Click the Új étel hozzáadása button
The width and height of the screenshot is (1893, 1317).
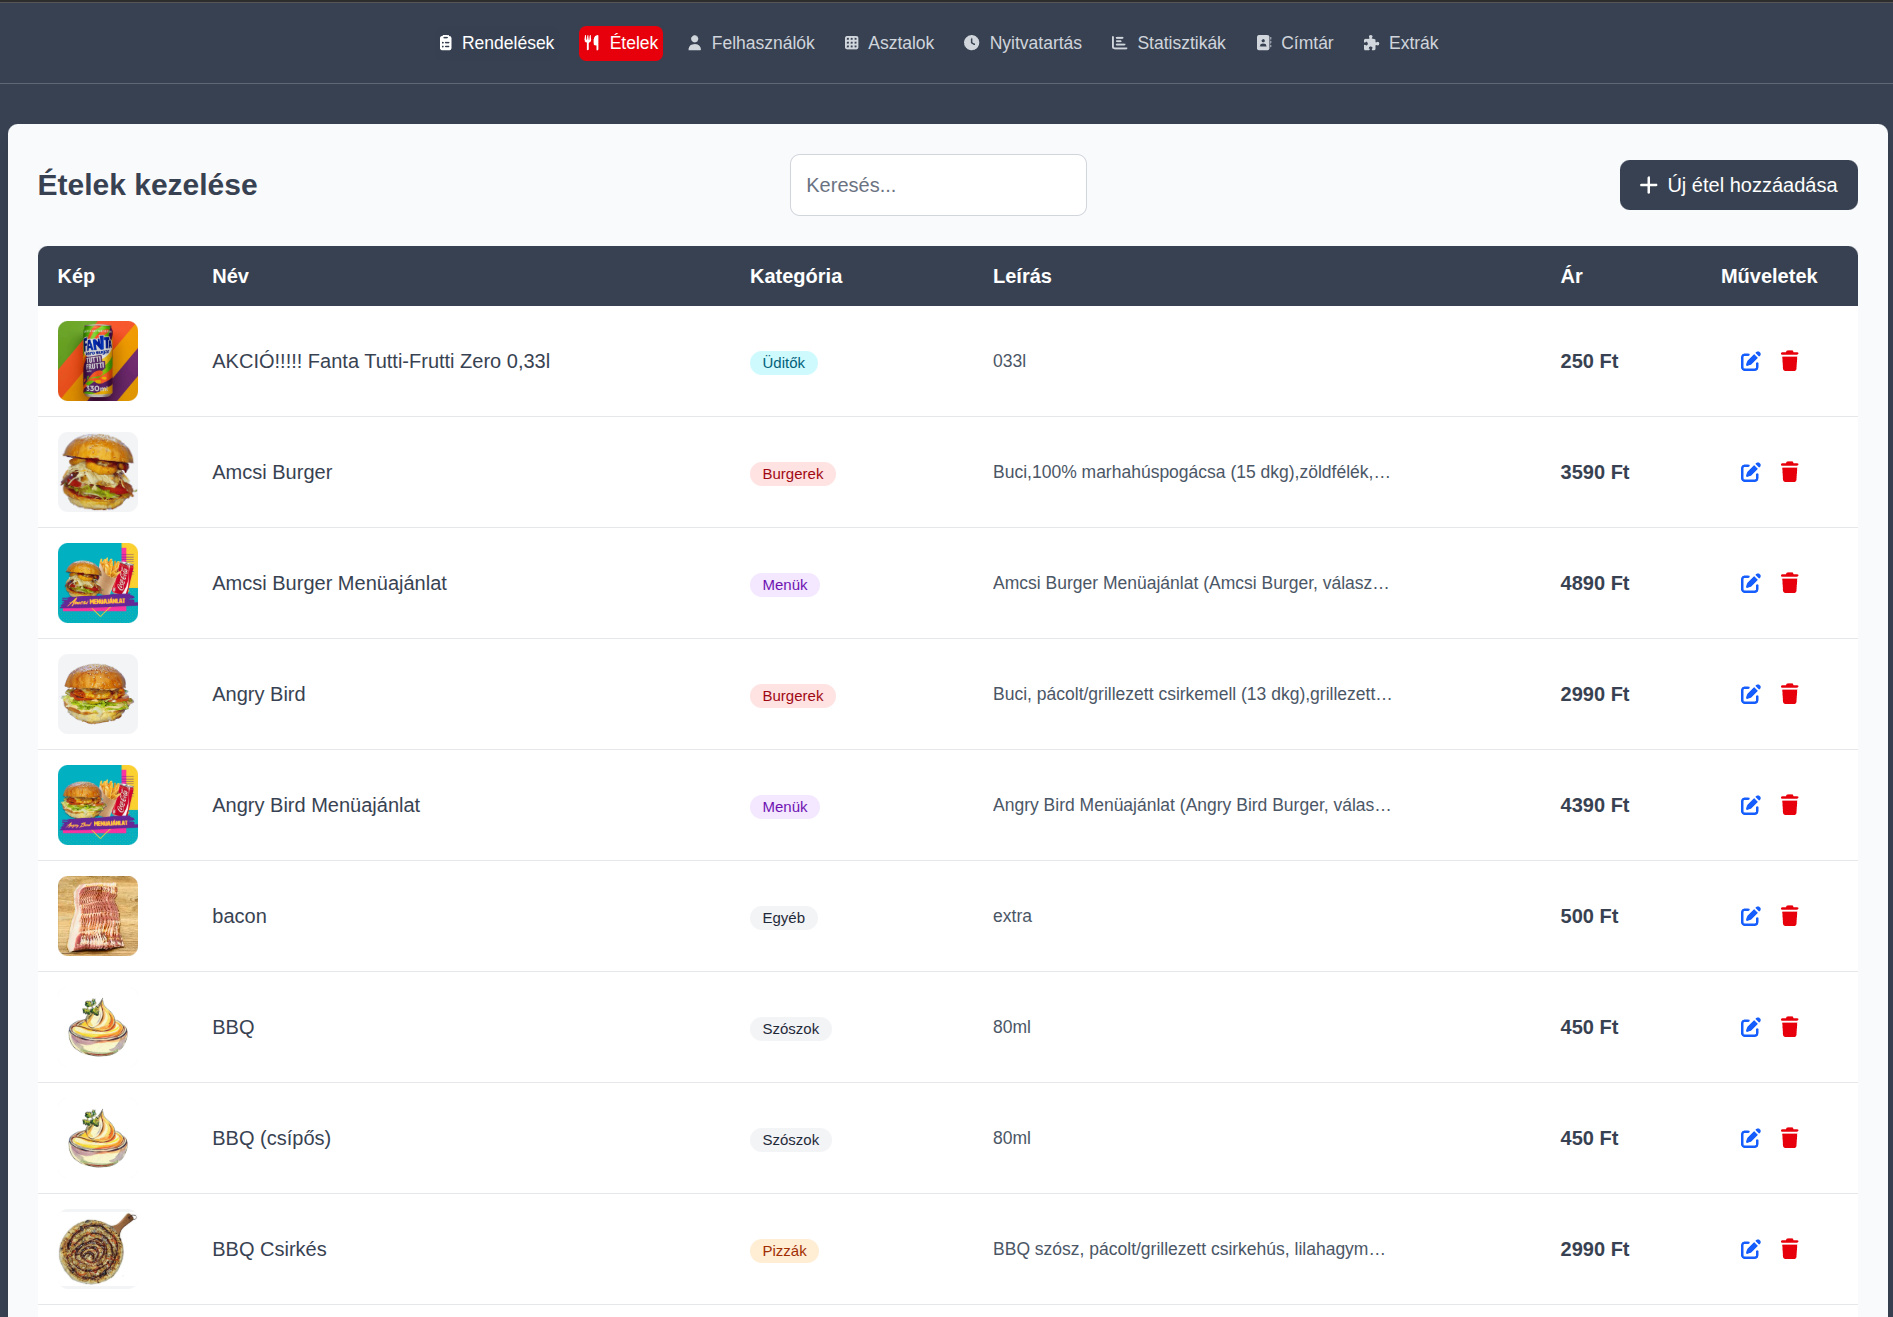pos(1738,185)
